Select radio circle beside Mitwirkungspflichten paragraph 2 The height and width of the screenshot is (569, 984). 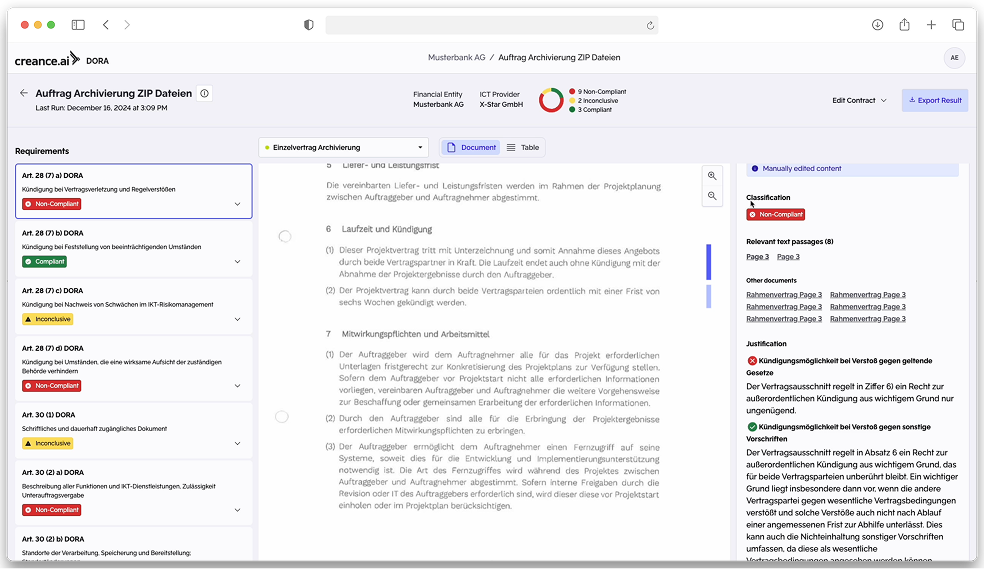coord(282,417)
